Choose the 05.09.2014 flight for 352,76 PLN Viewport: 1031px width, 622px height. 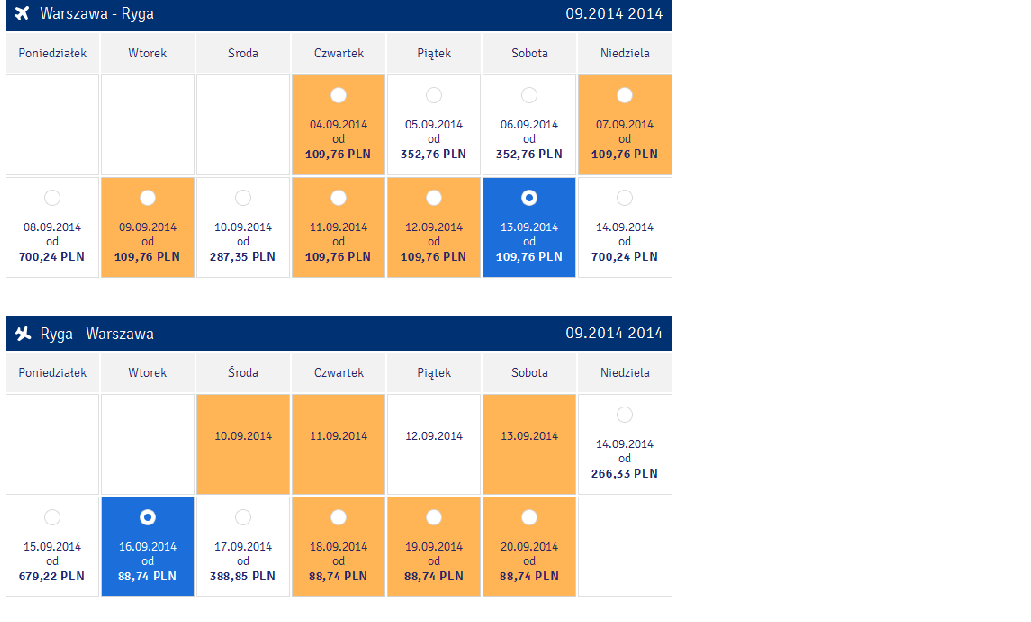pos(434,95)
